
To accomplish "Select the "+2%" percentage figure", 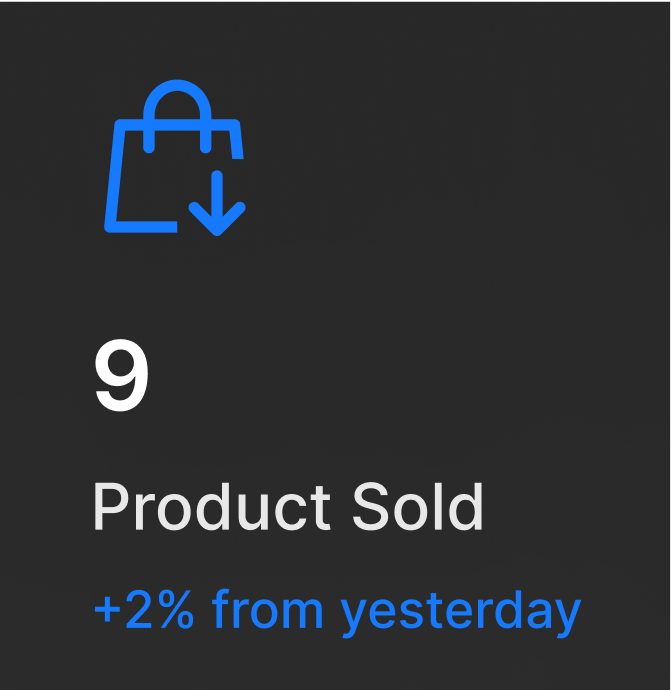I will tap(143, 609).
